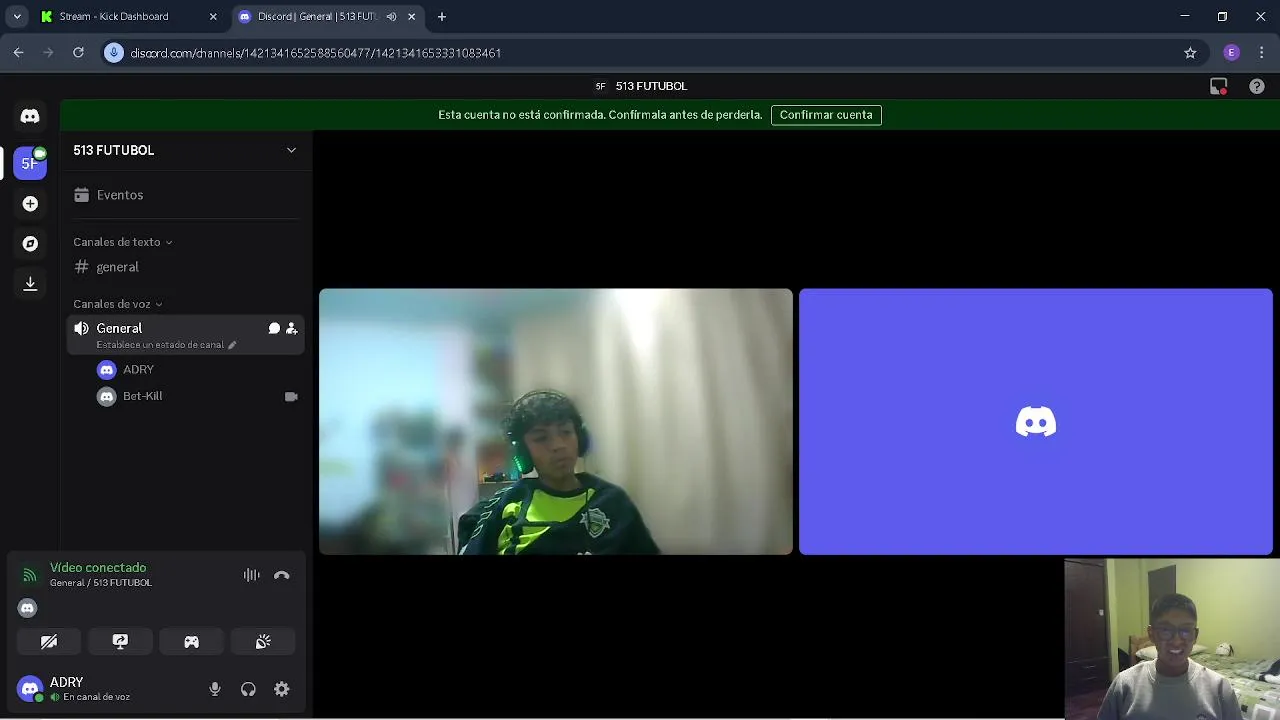Invite people to General voice channel
The width and height of the screenshot is (1280, 720).
tap(292, 328)
